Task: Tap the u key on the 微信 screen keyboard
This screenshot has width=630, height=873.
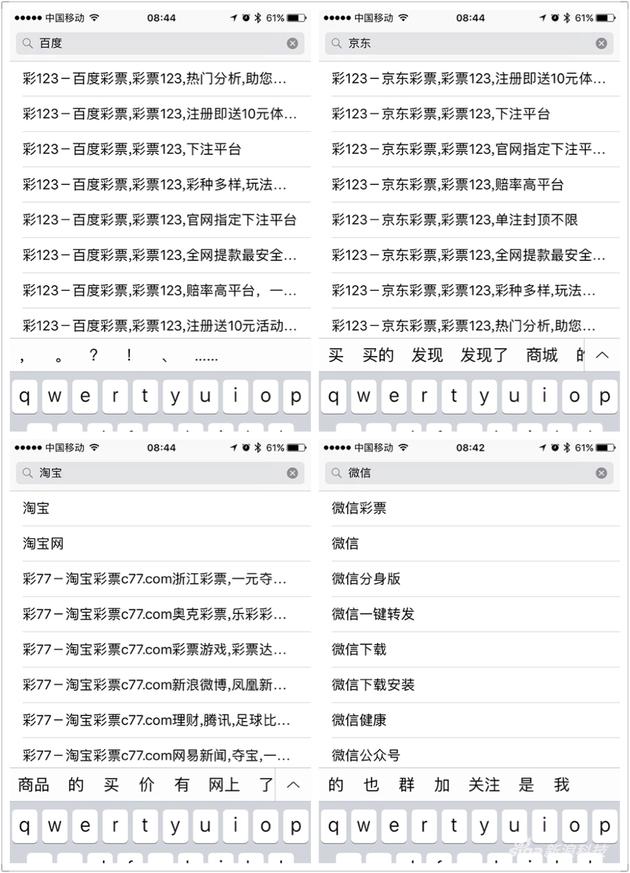Action: 514,826
